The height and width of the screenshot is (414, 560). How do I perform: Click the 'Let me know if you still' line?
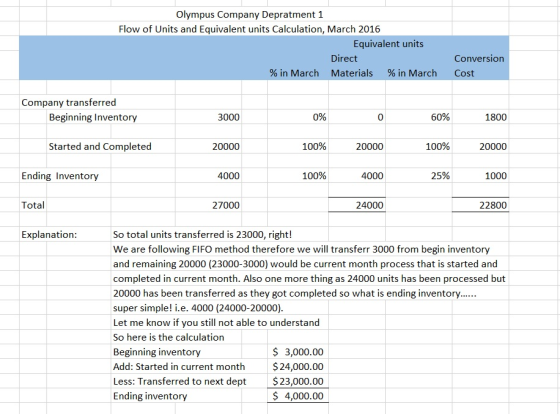click(216, 323)
